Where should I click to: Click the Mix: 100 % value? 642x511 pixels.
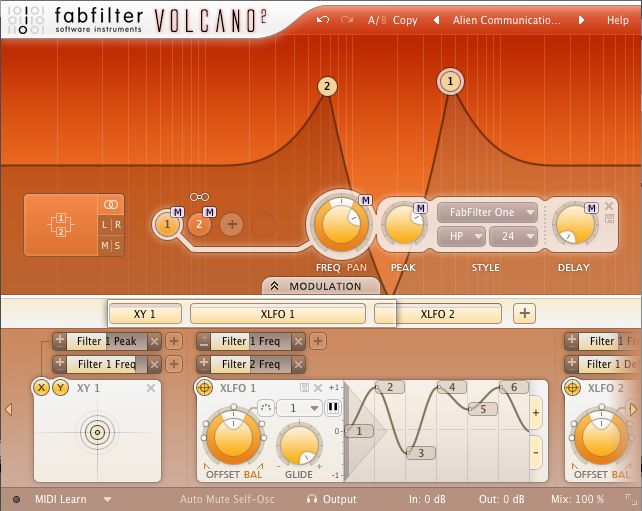(x=577, y=500)
